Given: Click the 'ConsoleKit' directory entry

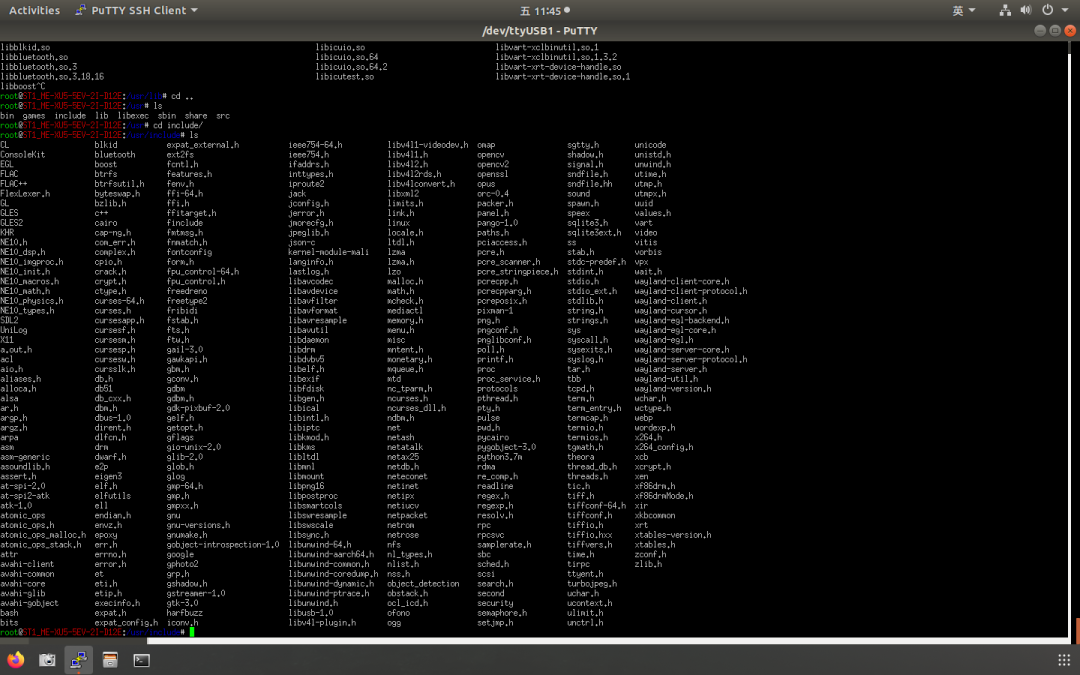Looking at the screenshot, I should click(23, 154).
